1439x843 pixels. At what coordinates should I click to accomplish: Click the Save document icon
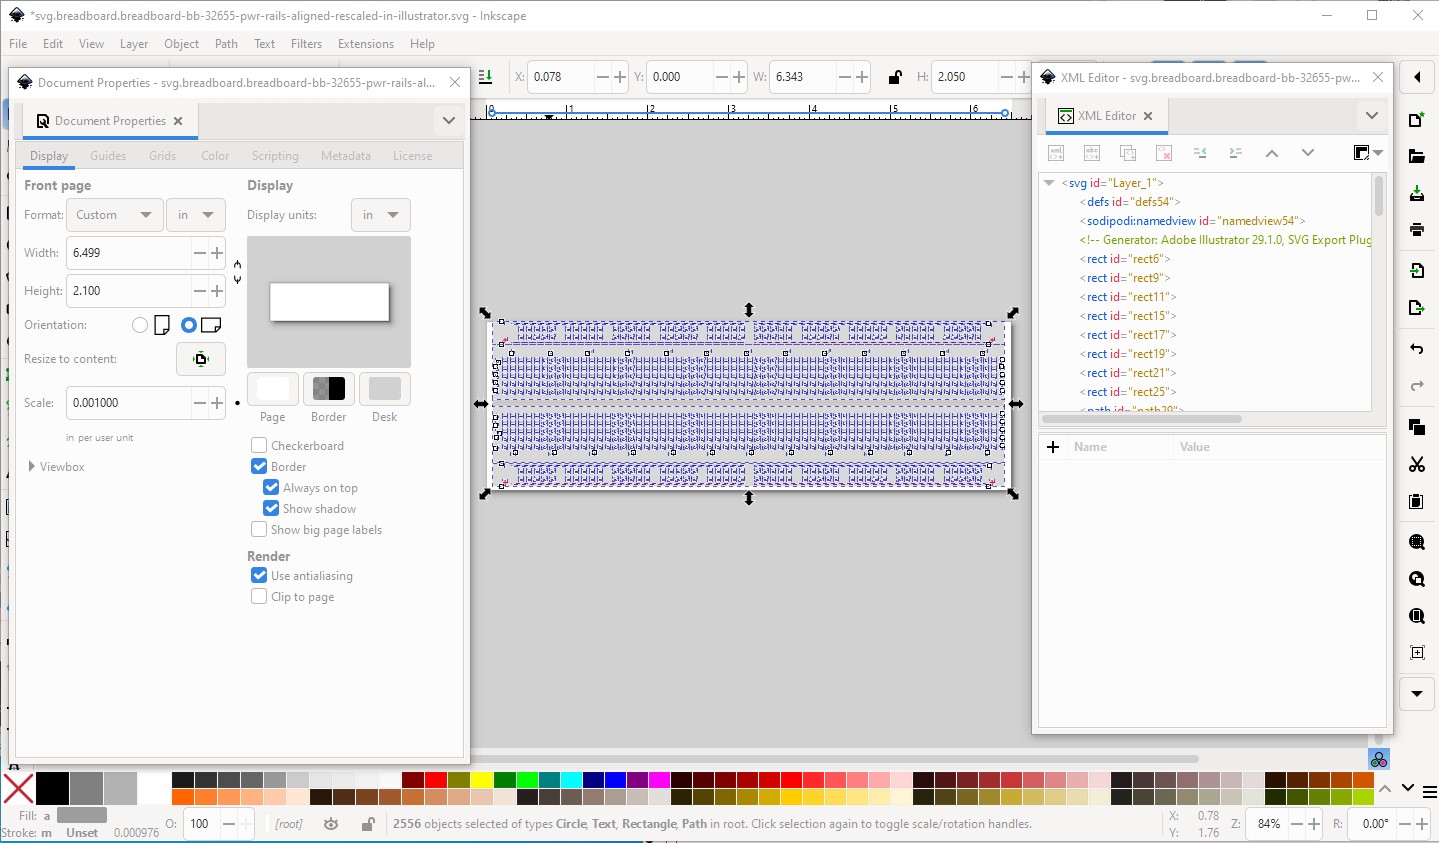click(1417, 193)
